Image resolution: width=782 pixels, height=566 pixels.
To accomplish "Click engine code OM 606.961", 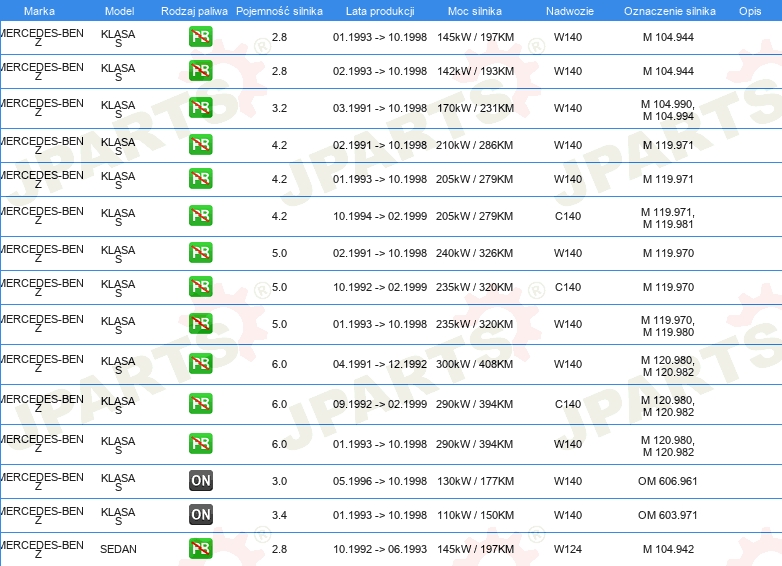I will [x=668, y=481].
